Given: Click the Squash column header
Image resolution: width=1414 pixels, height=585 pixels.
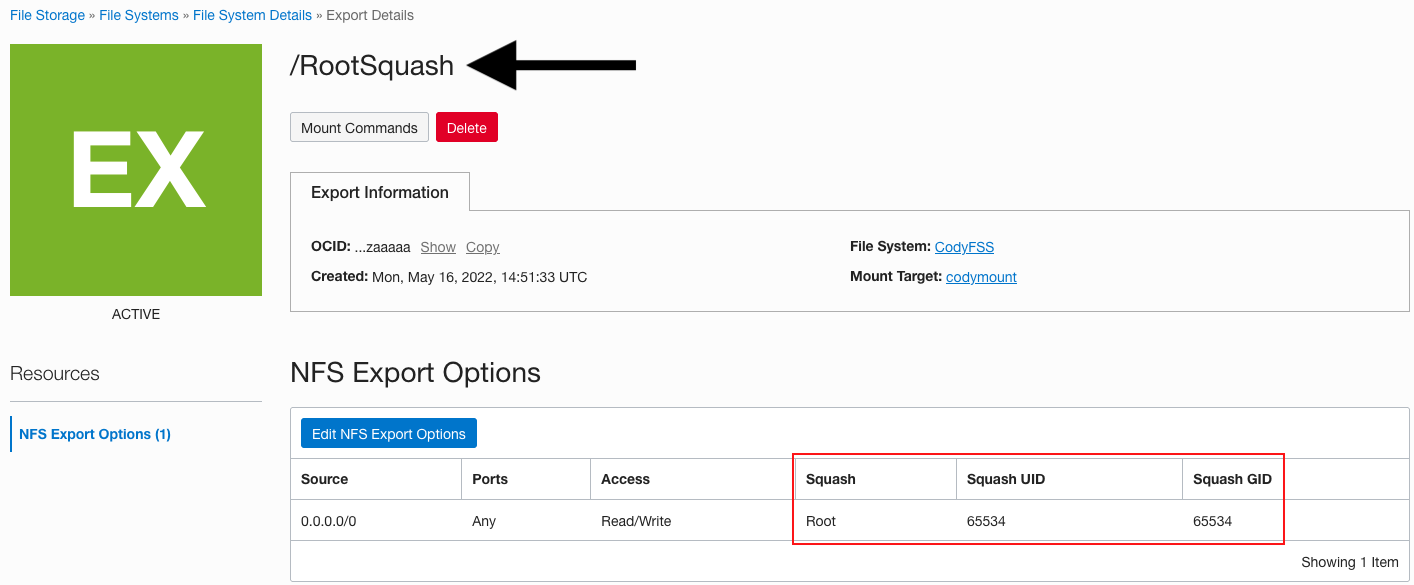Looking at the screenshot, I should pos(831,479).
